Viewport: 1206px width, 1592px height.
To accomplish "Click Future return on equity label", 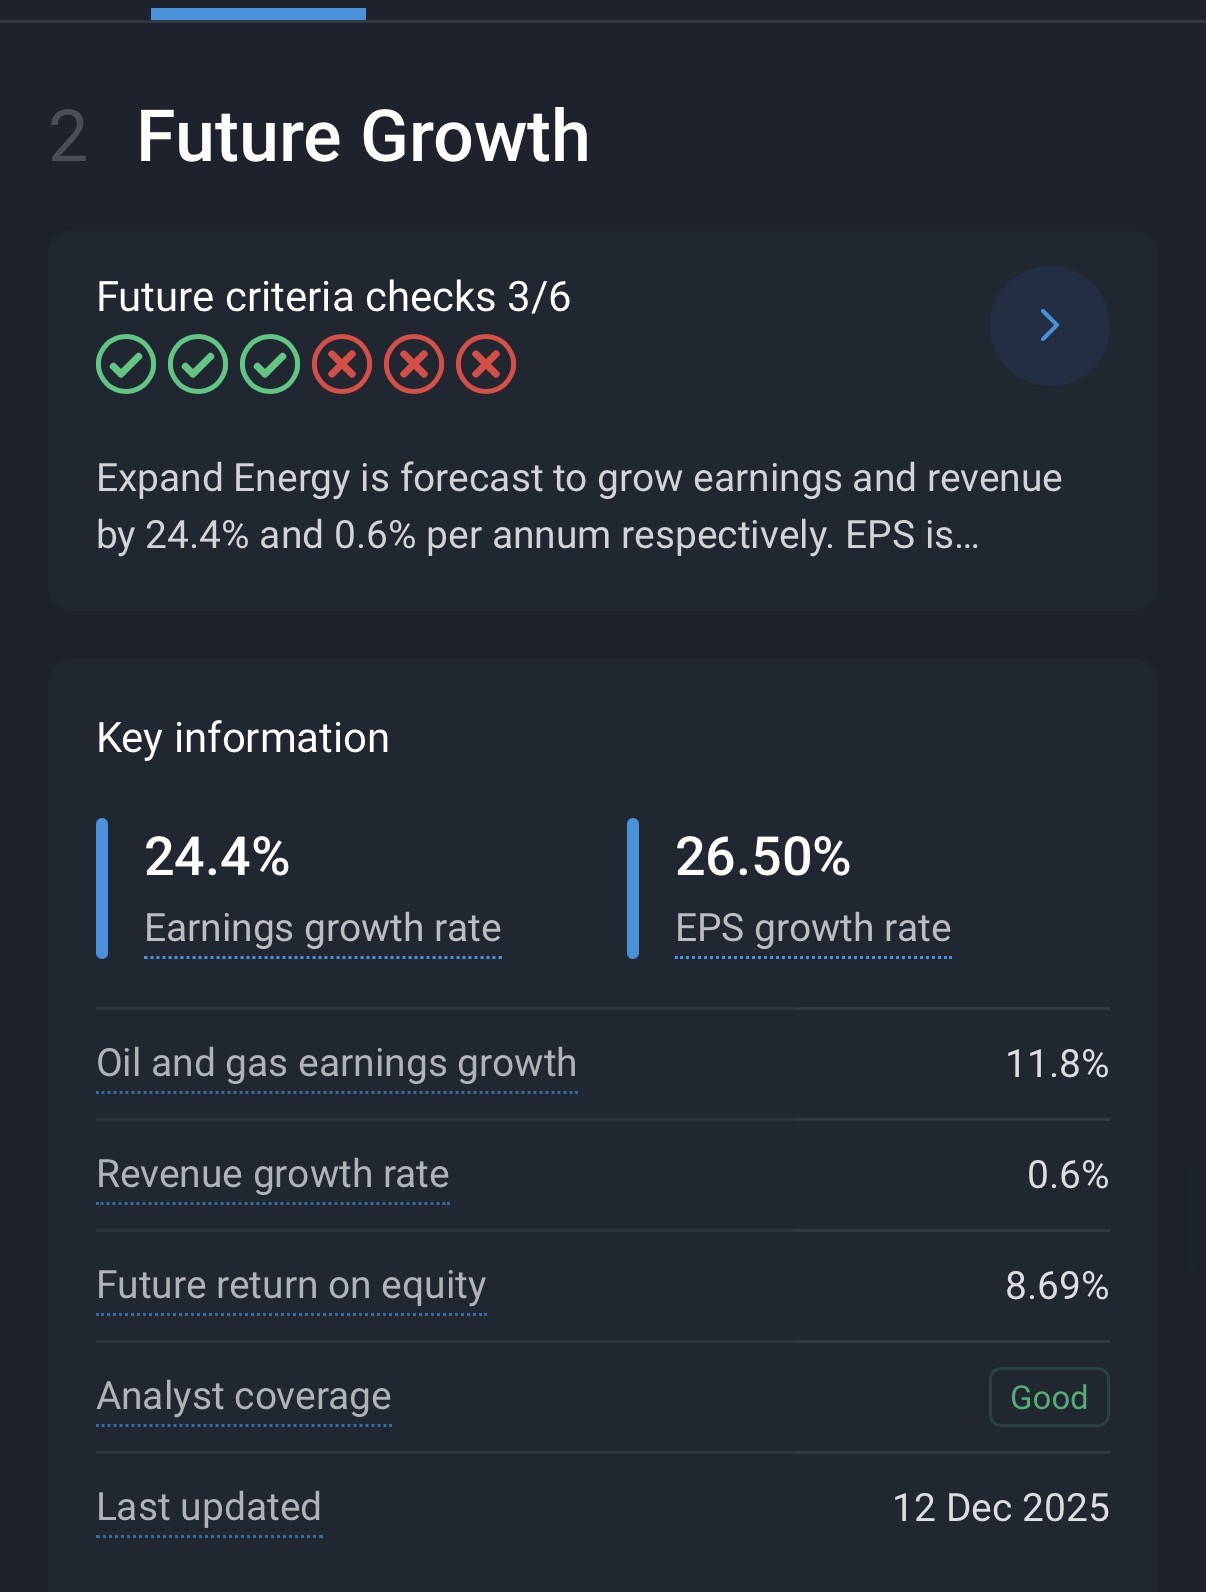I will click(291, 1285).
